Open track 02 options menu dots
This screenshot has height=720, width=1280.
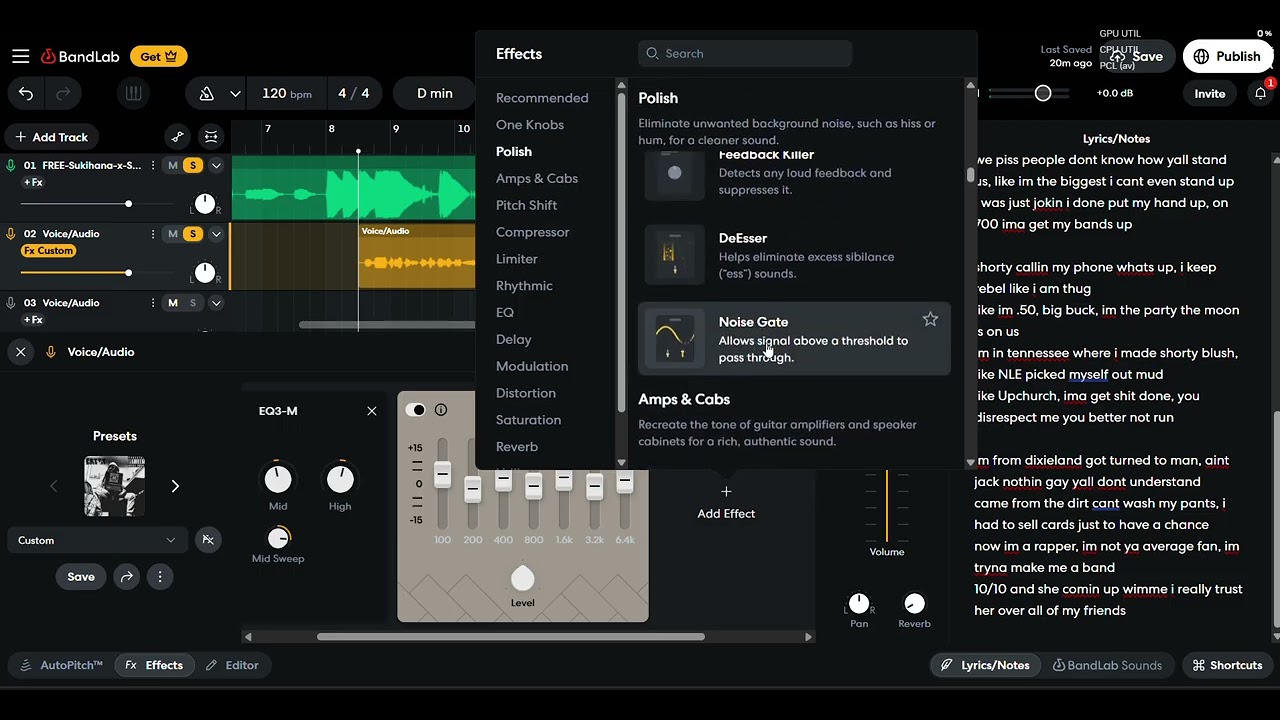[152, 234]
